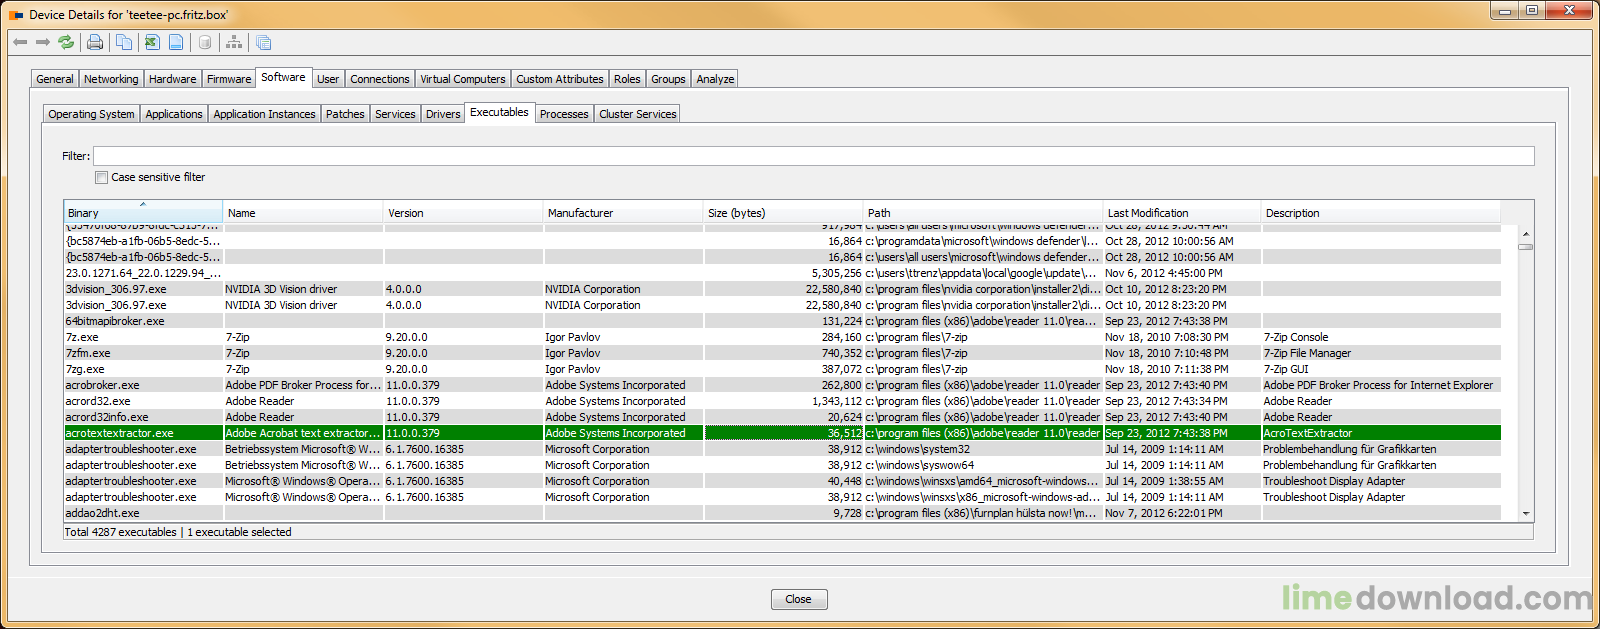Open the Operating System subtab

click(91, 114)
